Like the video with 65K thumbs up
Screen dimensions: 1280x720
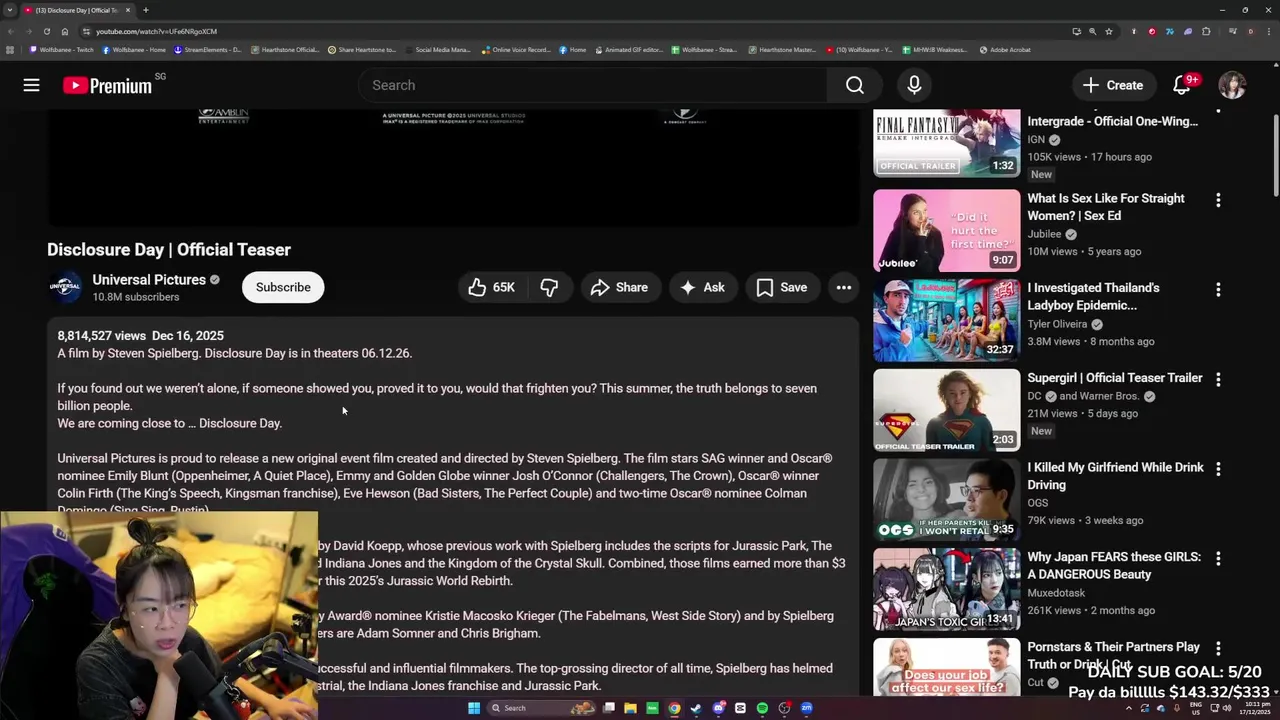click(492, 287)
